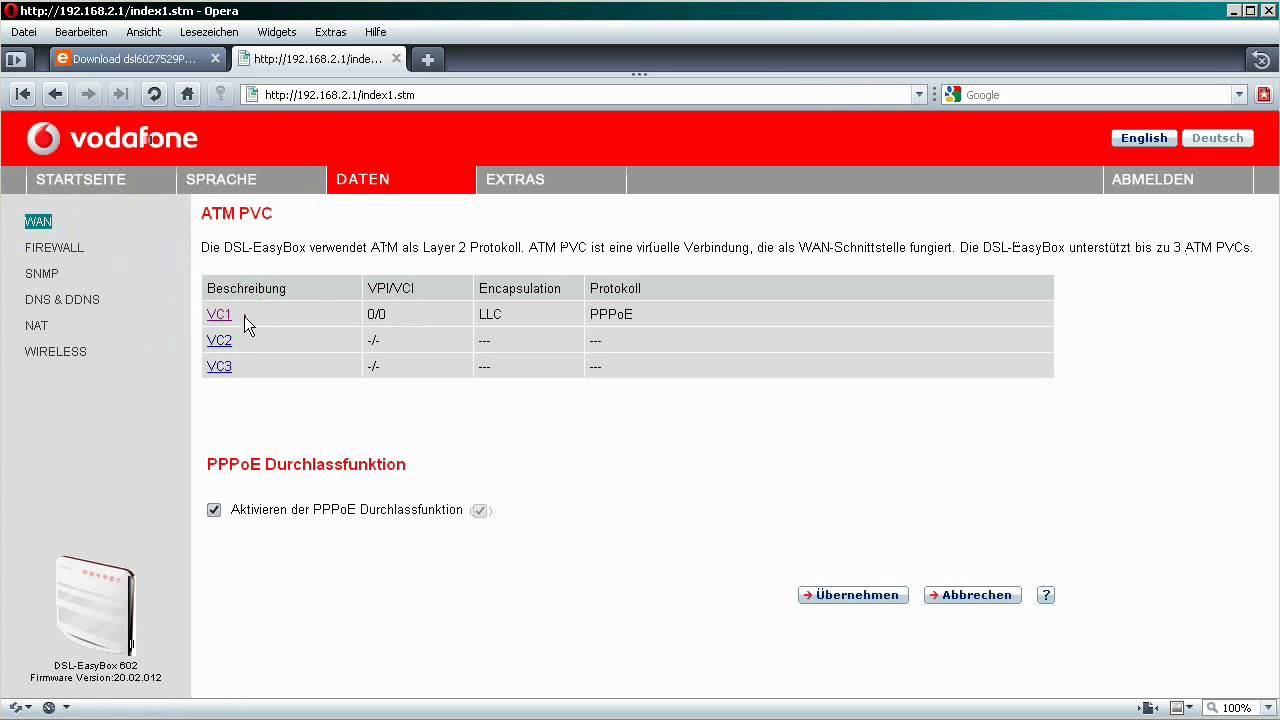
Task: Open the Lesezeichen menu
Action: pyautogui.click(x=209, y=32)
